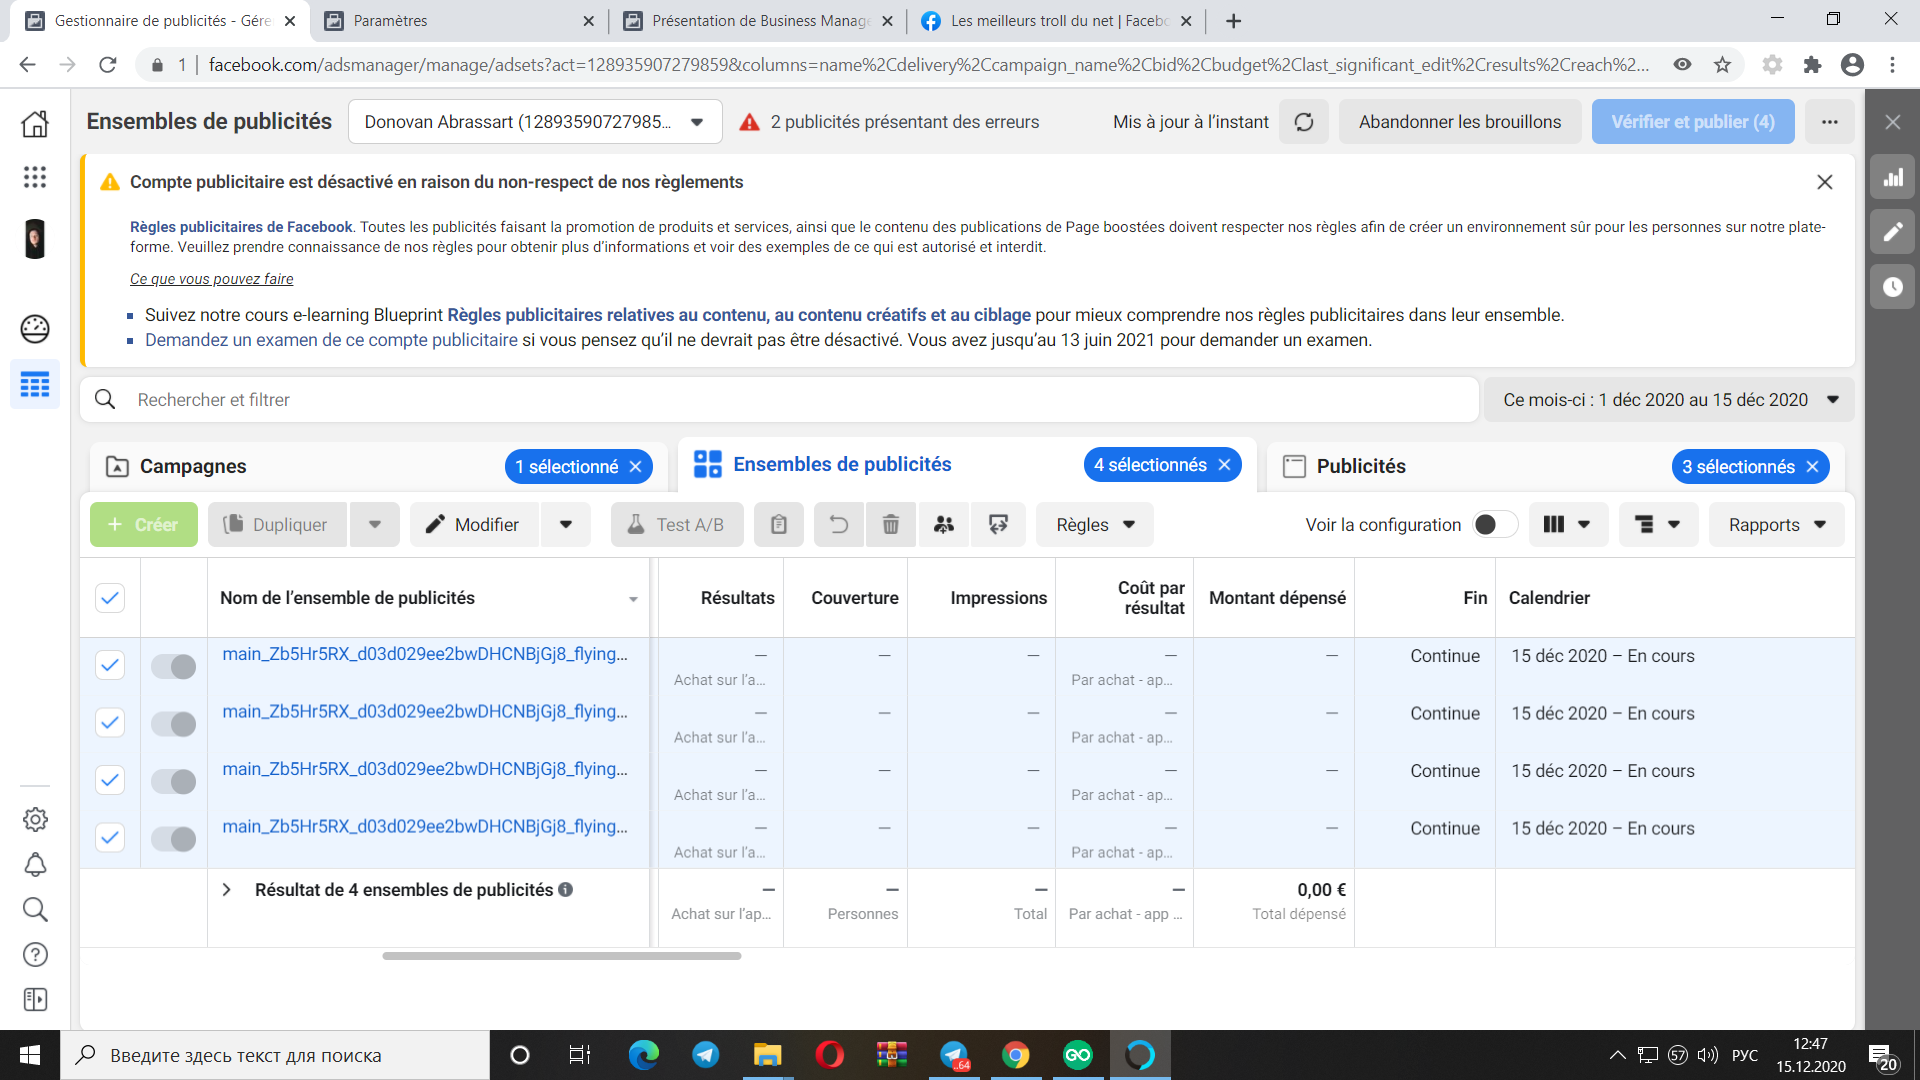Viewport: 1920px width, 1080px height.
Task: Toggle delivery switch of fourth ad set
Action: pyautogui.click(x=174, y=839)
